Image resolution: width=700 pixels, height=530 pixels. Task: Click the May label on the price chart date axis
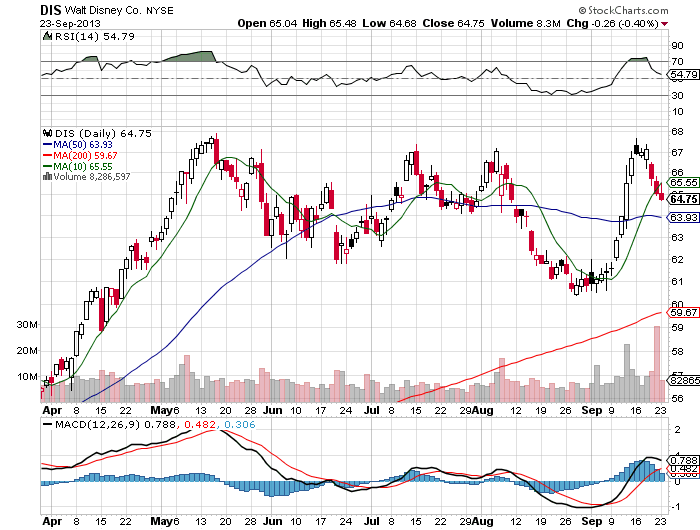tap(162, 410)
